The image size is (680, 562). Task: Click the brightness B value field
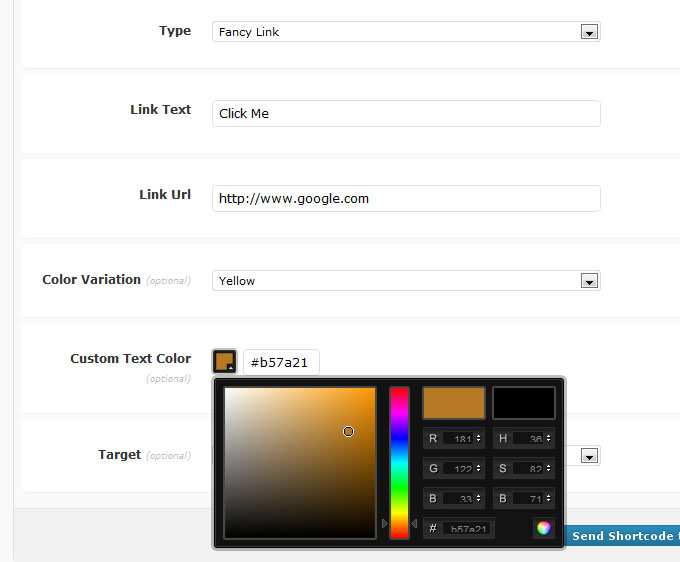[530, 498]
